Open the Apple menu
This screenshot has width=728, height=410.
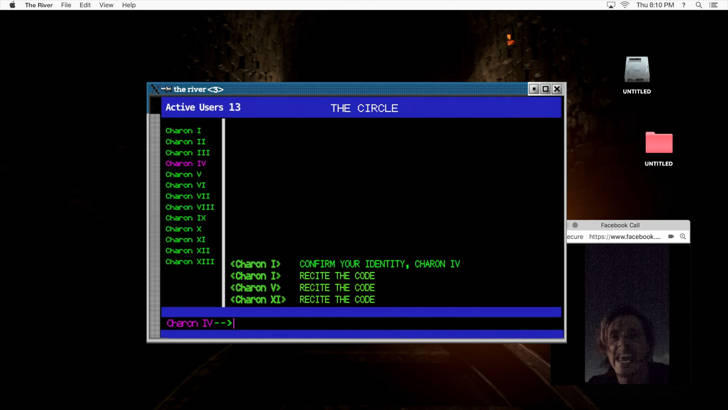pos(12,5)
